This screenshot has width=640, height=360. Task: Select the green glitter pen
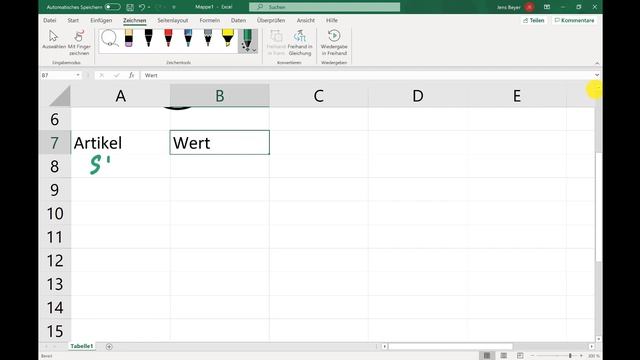tap(247, 40)
